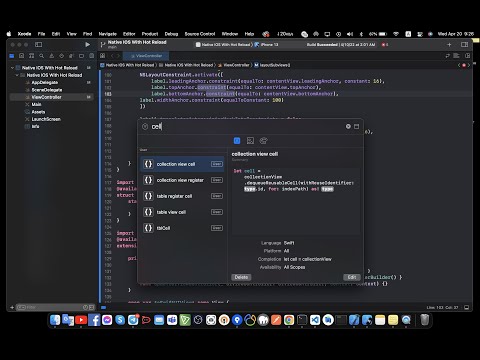This screenshot has width=480, height=360.
Task: Open the Native iOS With Hot Reload scheme selector
Action: (x=223, y=44)
